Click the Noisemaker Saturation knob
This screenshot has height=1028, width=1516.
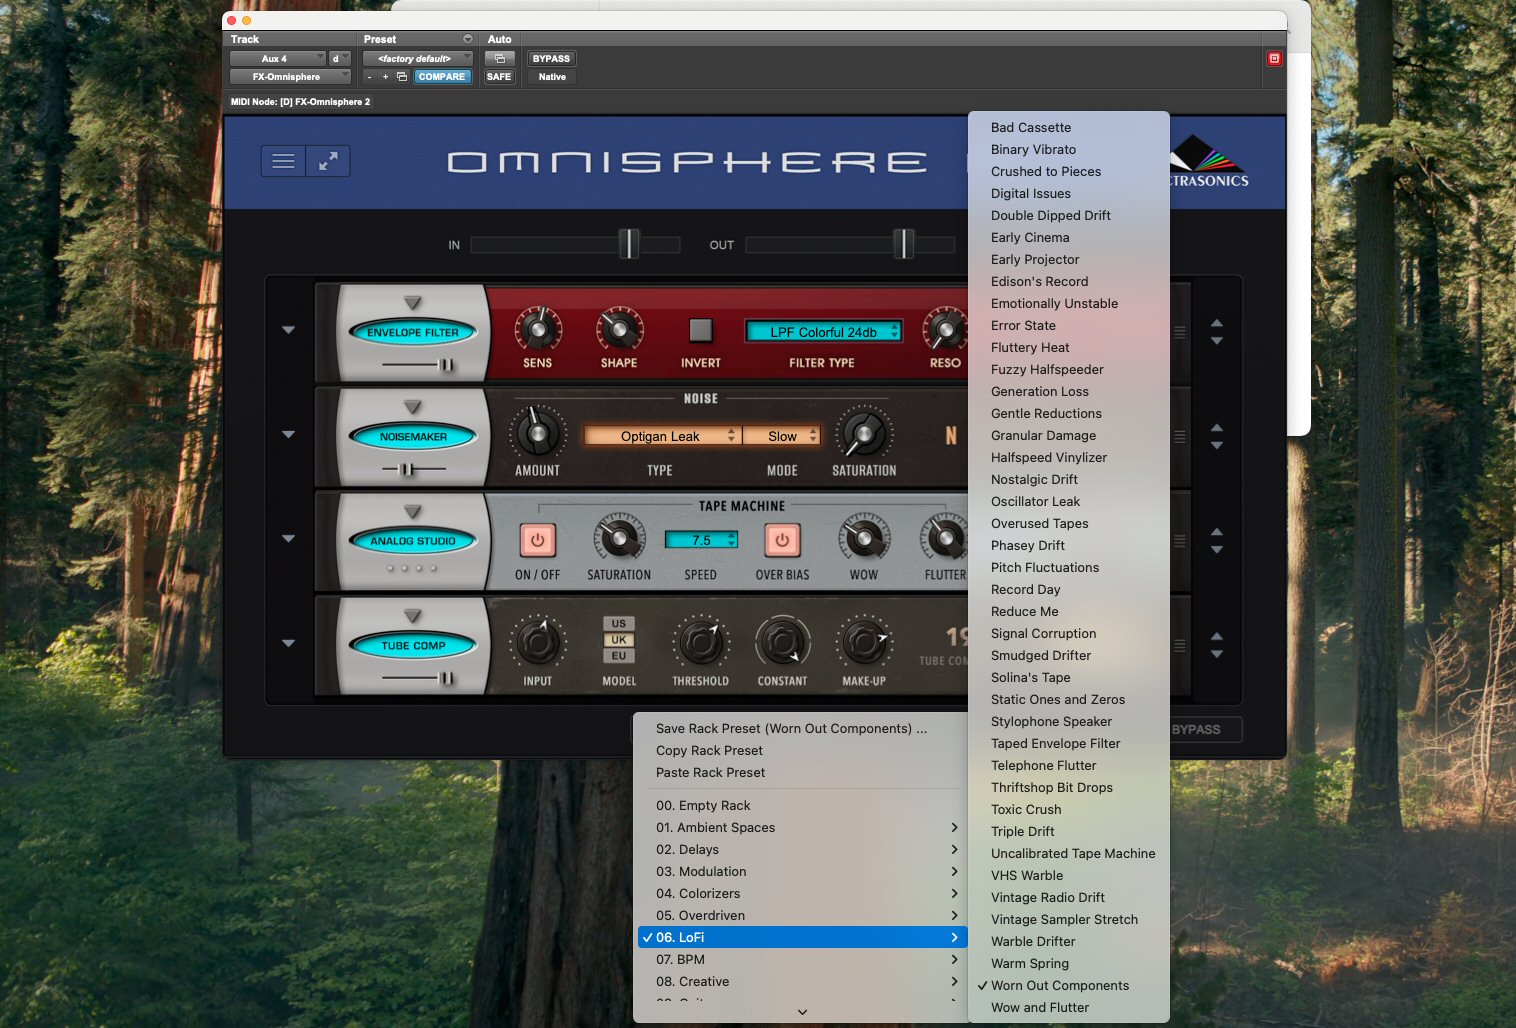tap(864, 434)
